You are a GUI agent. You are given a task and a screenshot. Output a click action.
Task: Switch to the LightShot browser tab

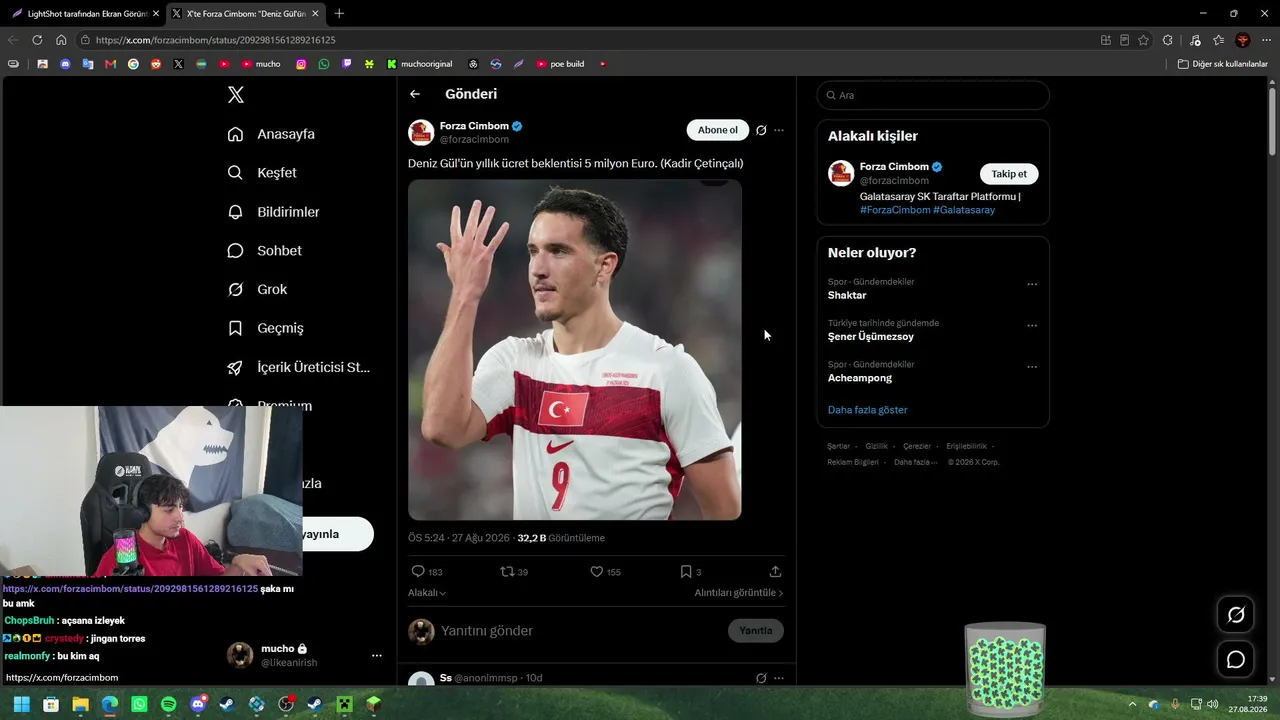pyautogui.click(x=84, y=14)
